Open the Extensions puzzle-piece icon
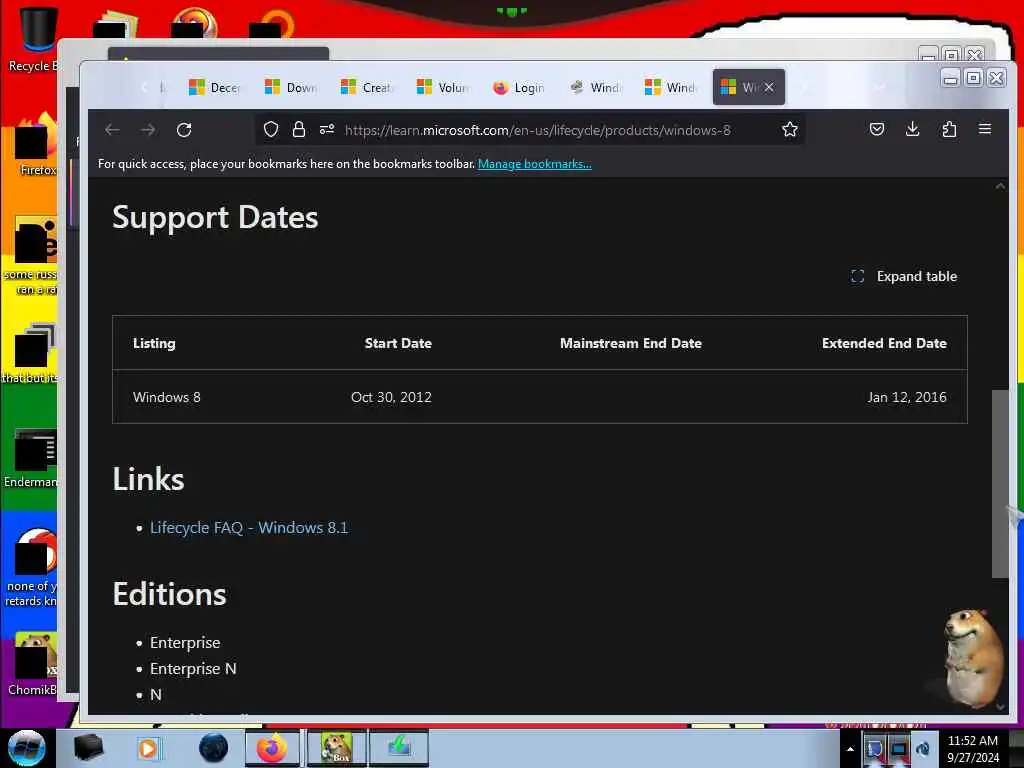1024x768 pixels. 949,129
